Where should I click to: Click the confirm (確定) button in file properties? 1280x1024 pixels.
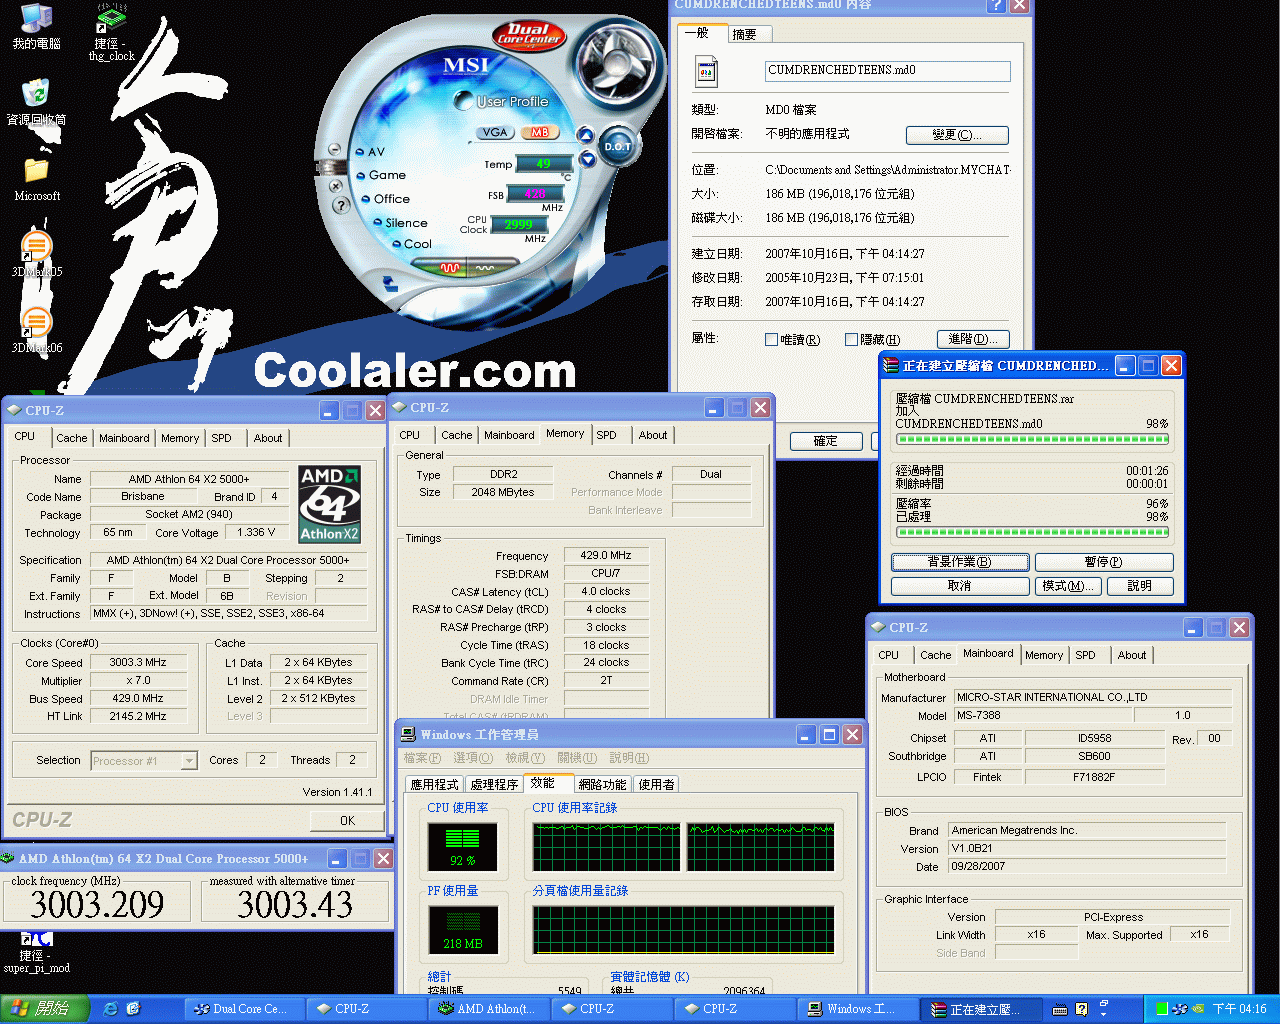(x=826, y=441)
